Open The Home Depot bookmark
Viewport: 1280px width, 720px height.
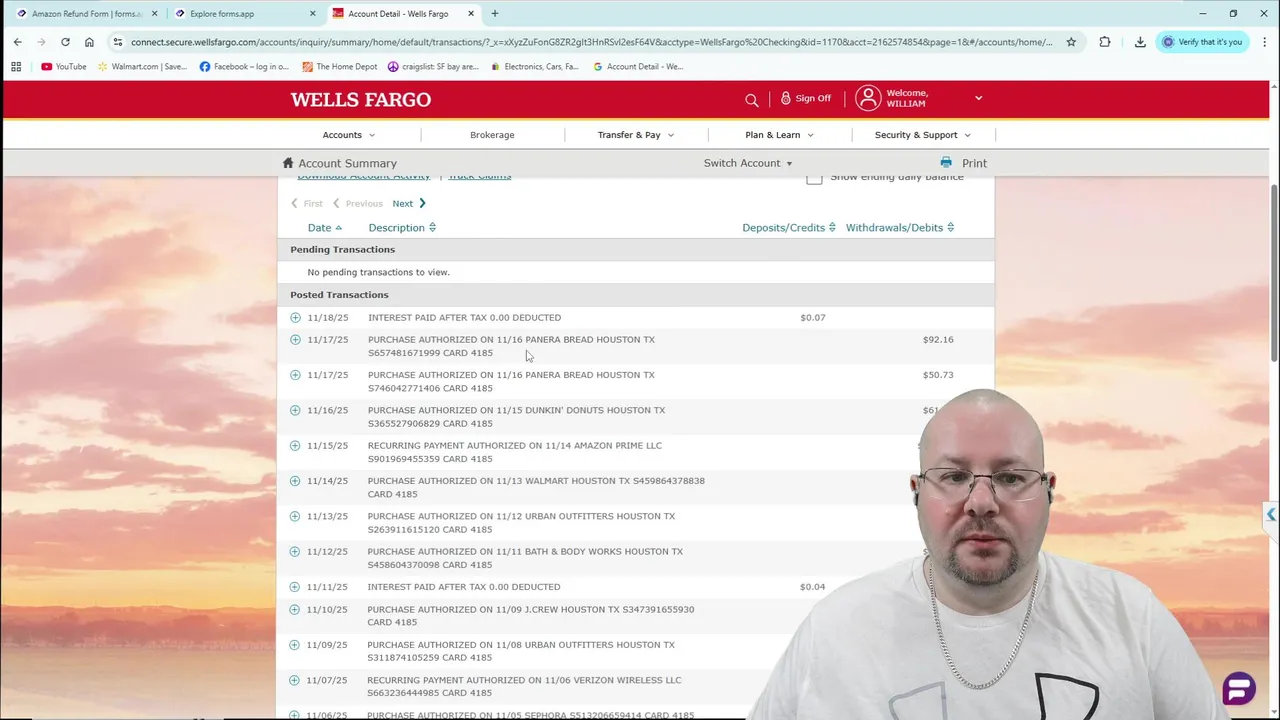339,66
